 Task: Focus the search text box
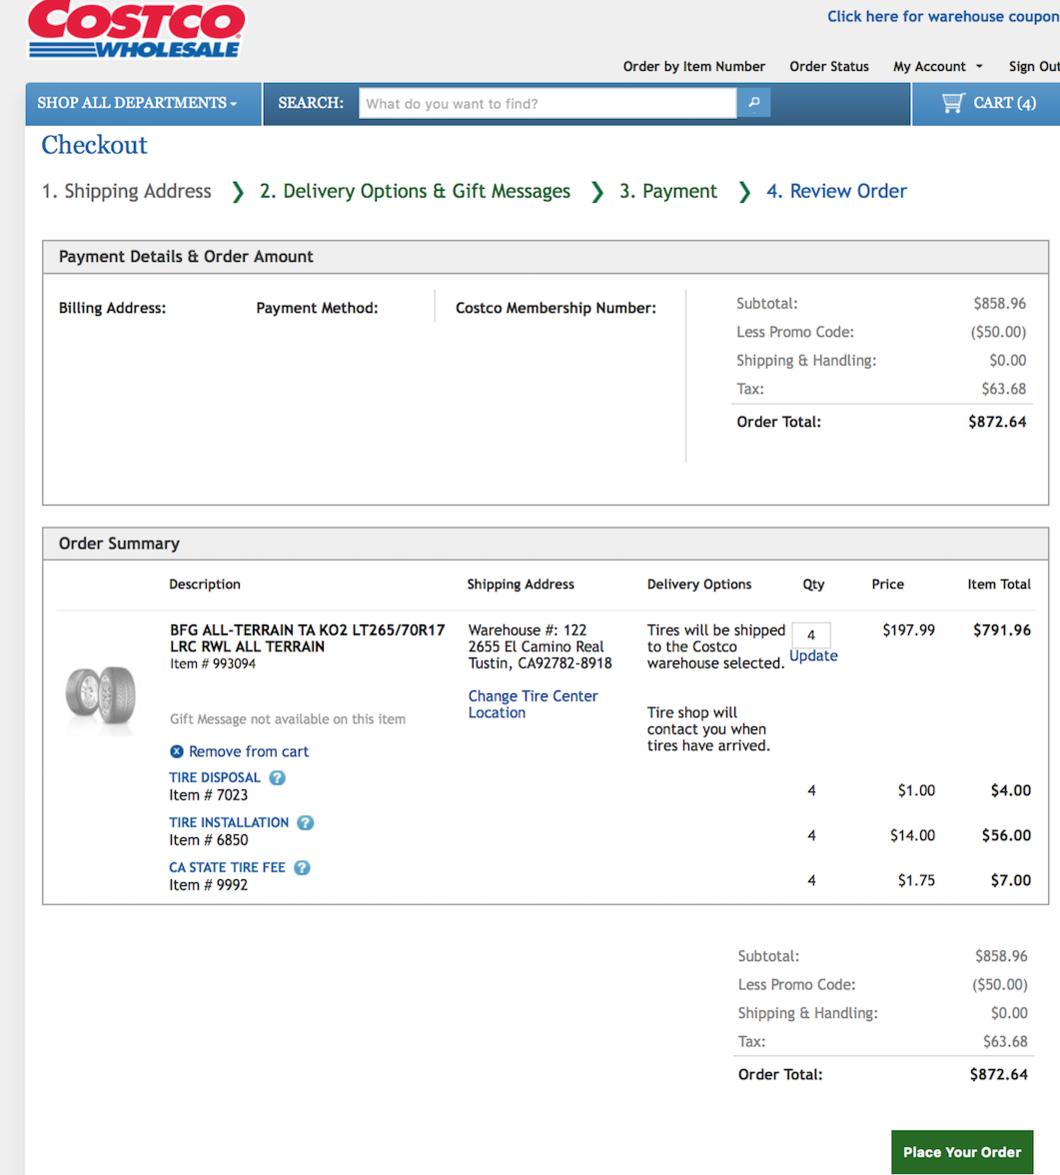tap(548, 103)
